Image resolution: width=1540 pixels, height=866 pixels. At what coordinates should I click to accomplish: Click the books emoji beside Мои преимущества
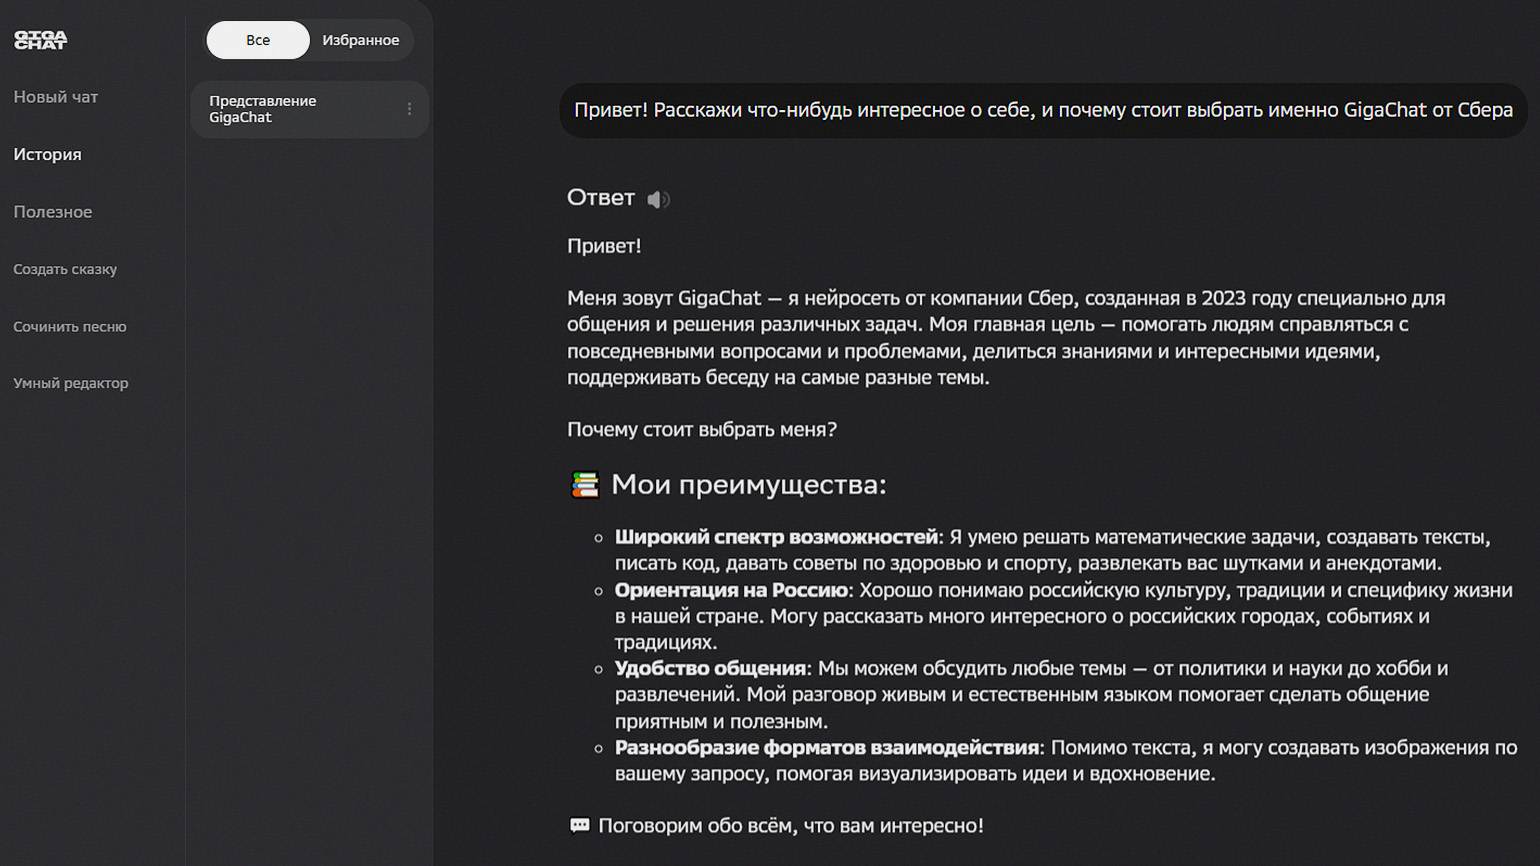585,485
